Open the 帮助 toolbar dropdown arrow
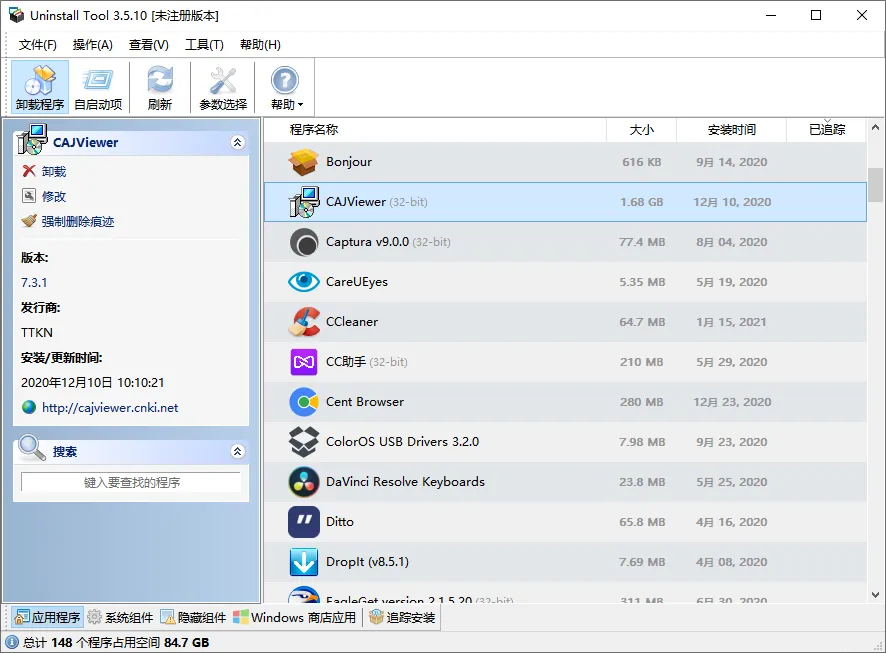The height and width of the screenshot is (653, 886). (x=301, y=105)
